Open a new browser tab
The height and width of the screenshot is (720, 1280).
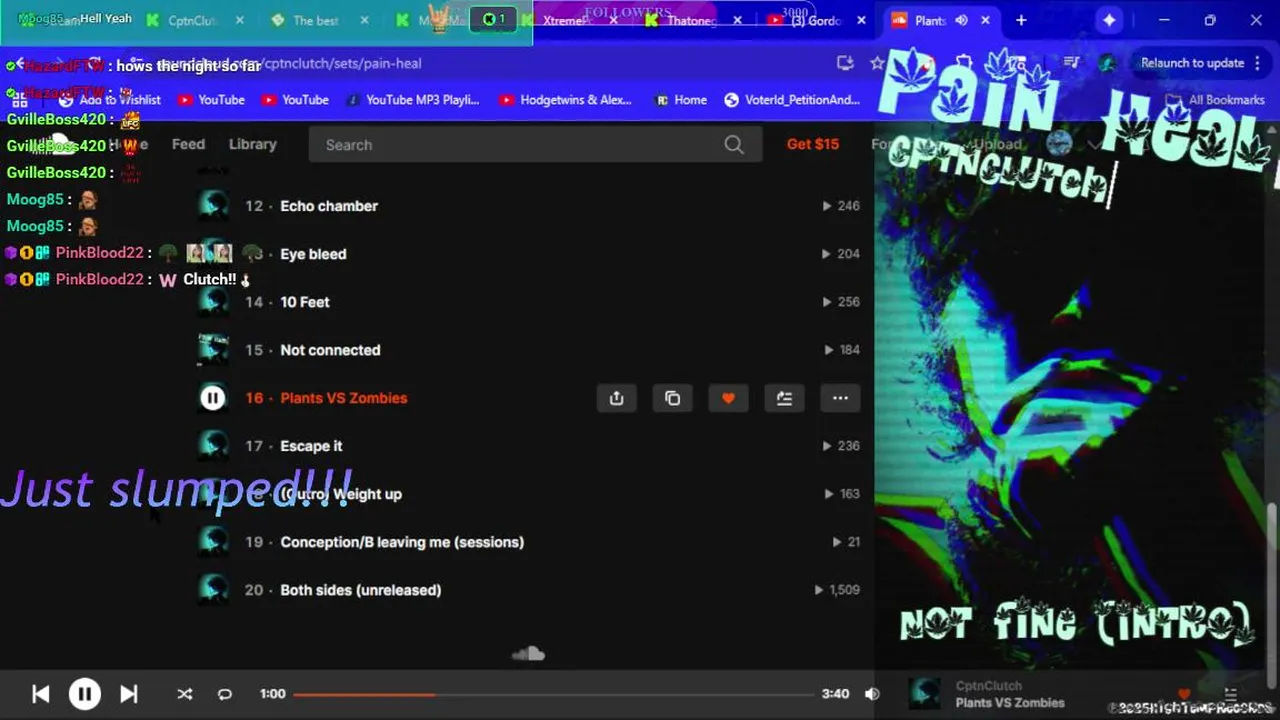coord(1021,20)
